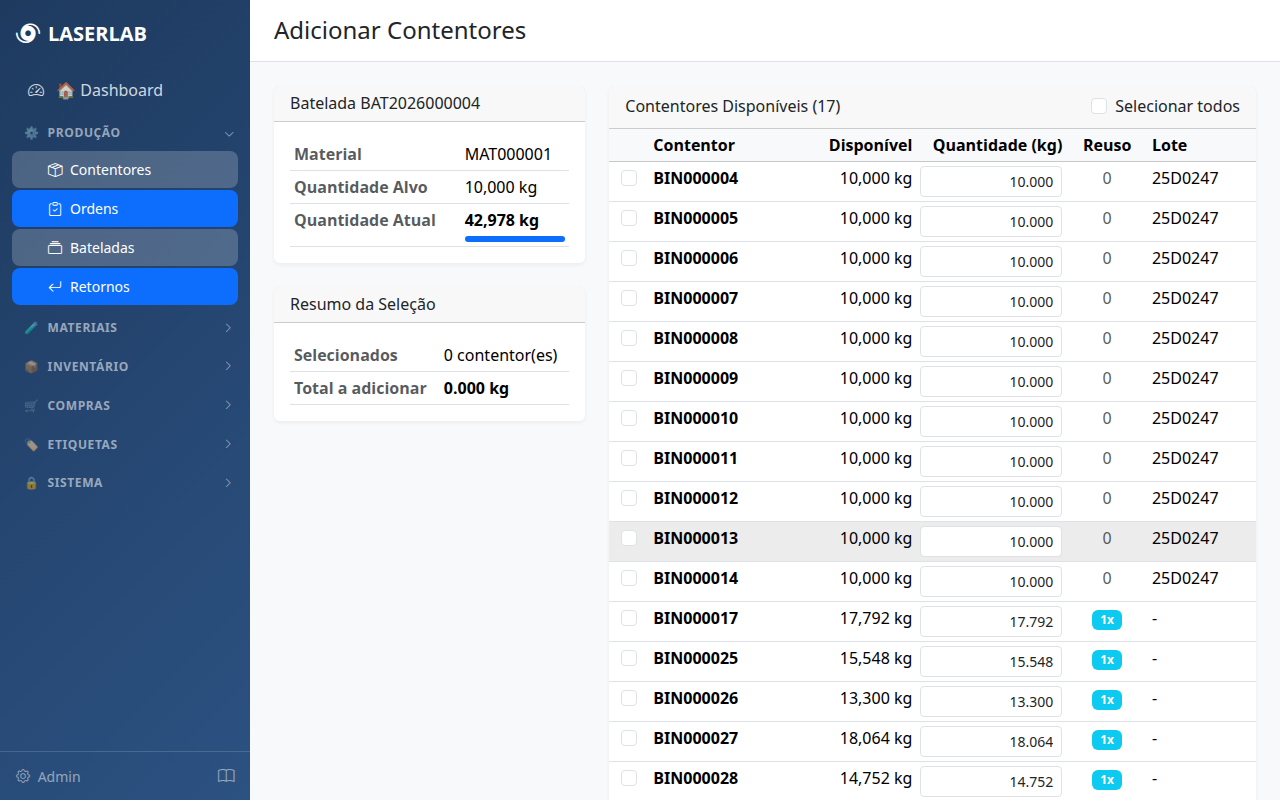The height and width of the screenshot is (800, 1280).
Task: Go to the Dashboard link
Action: pos(121,90)
